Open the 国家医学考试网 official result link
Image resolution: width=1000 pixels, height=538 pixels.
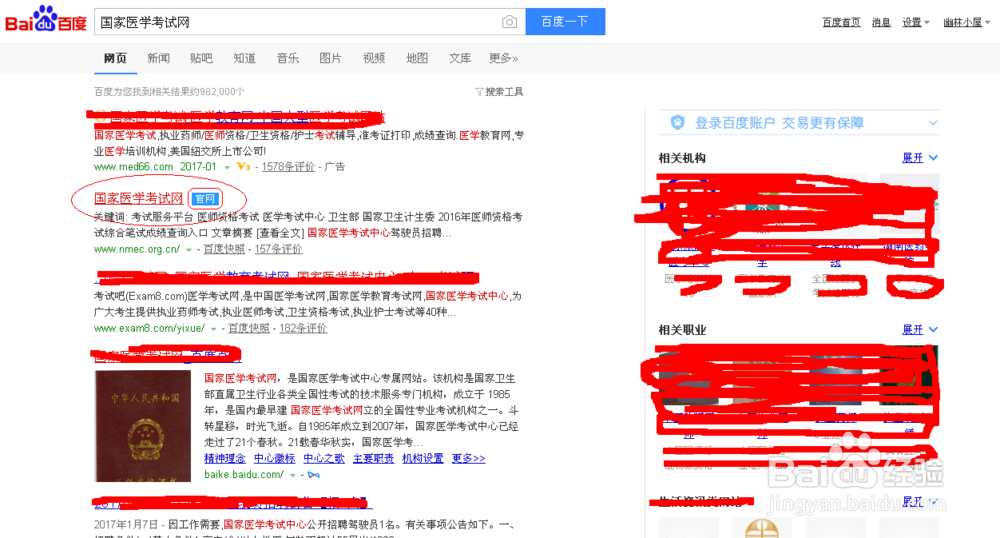coord(138,199)
